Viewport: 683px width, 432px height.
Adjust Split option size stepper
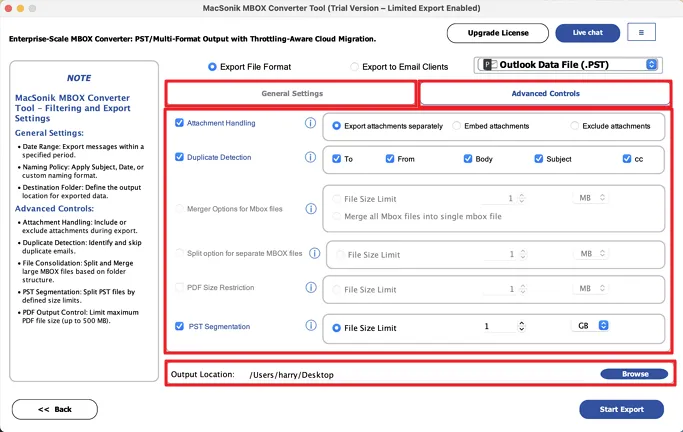pyautogui.click(x=523, y=254)
